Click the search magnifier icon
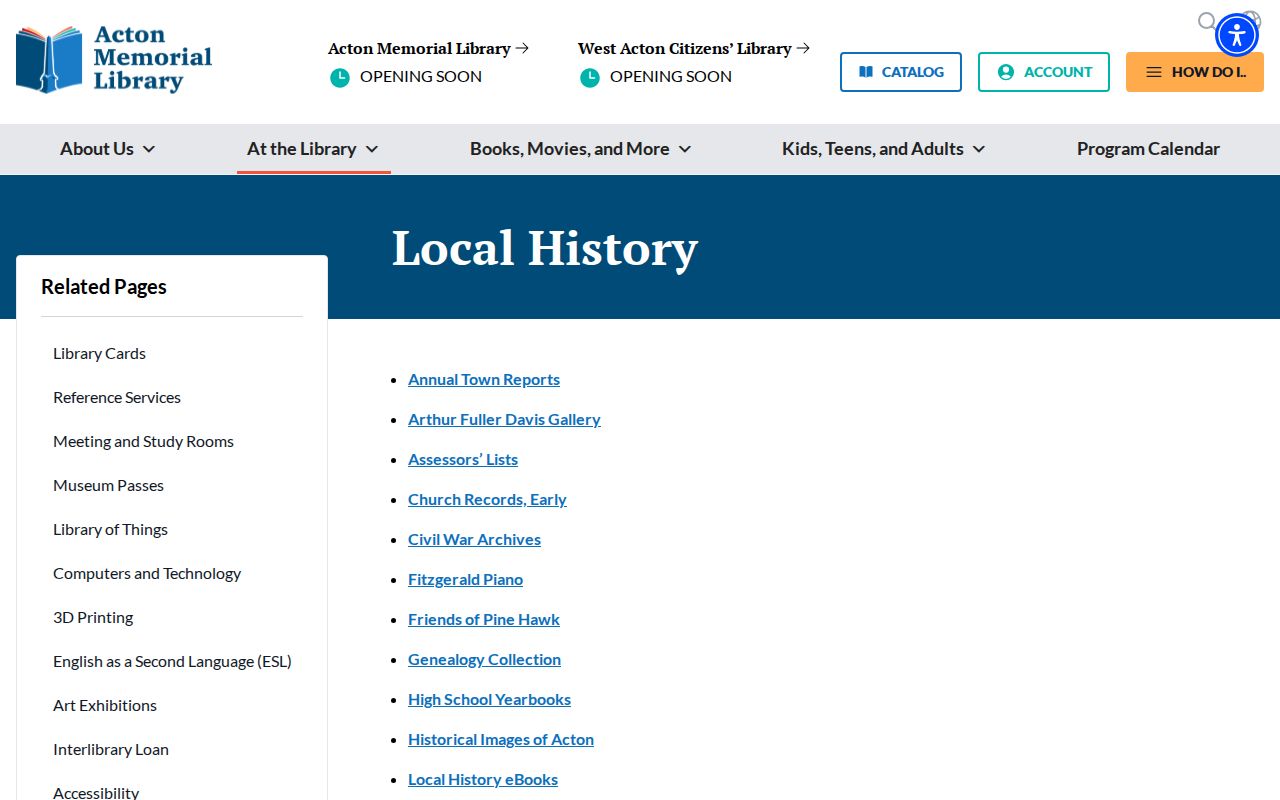The width and height of the screenshot is (1280, 800). pos(1207,21)
